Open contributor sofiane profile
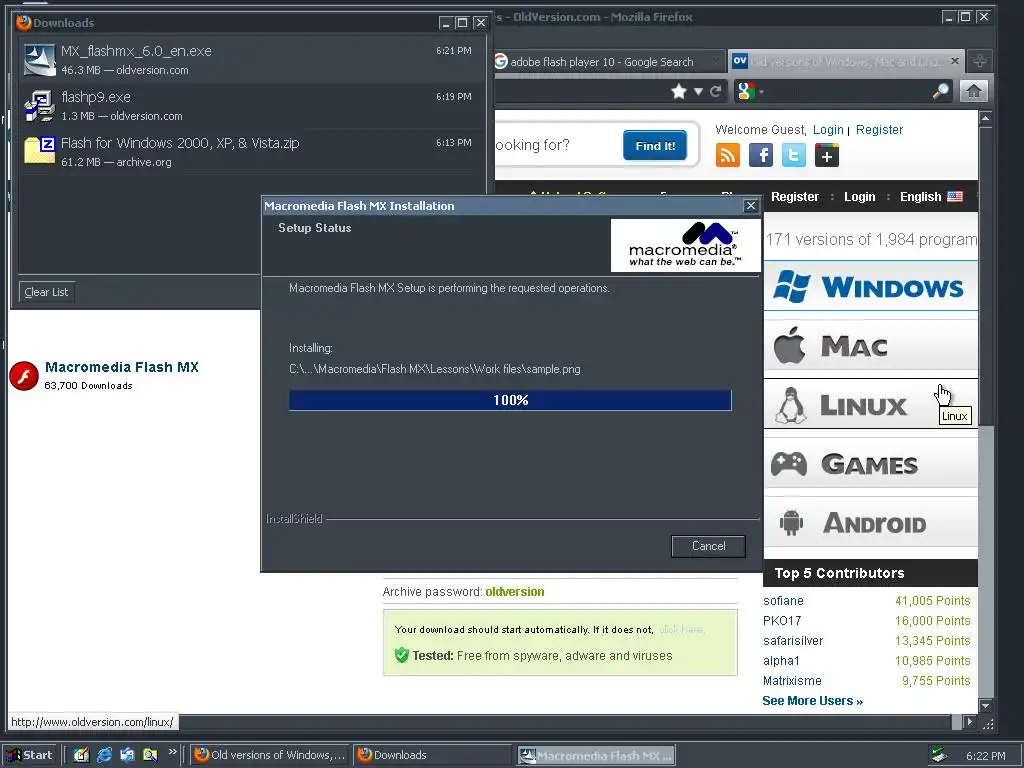Screen dimensions: 1024x768 pyautogui.click(x=783, y=600)
